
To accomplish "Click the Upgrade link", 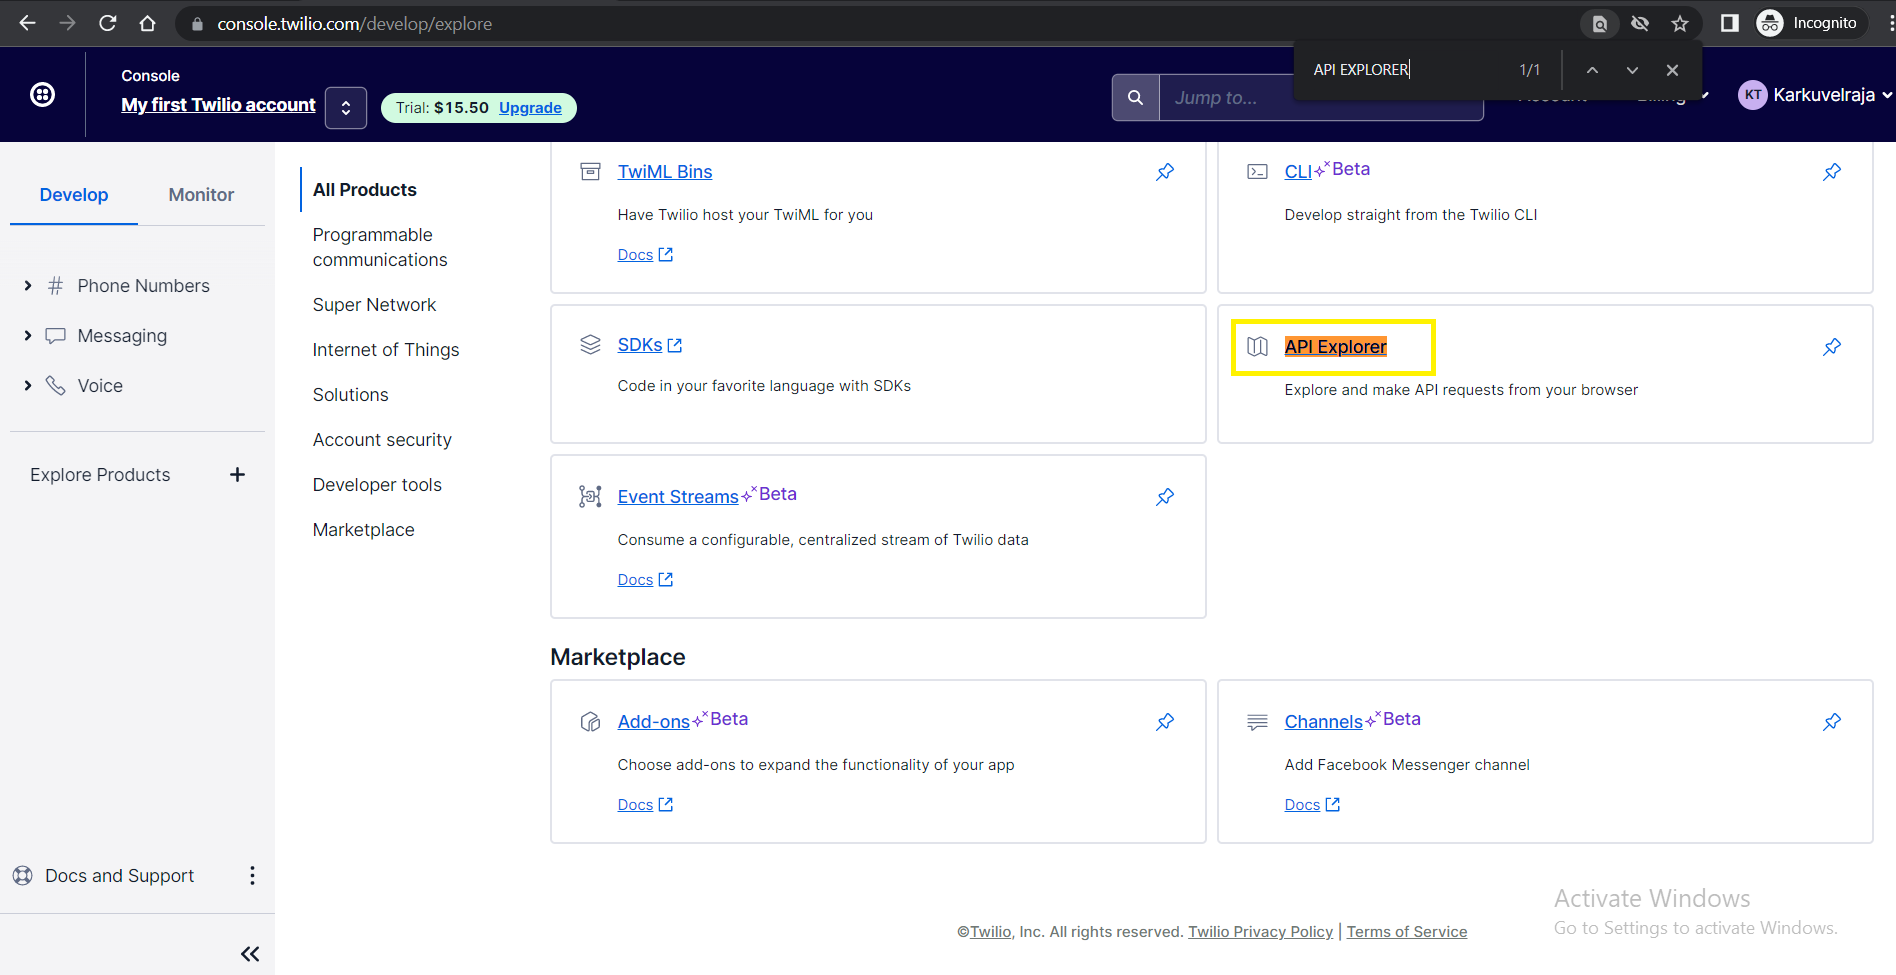I will pyautogui.click(x=530, y=108).
